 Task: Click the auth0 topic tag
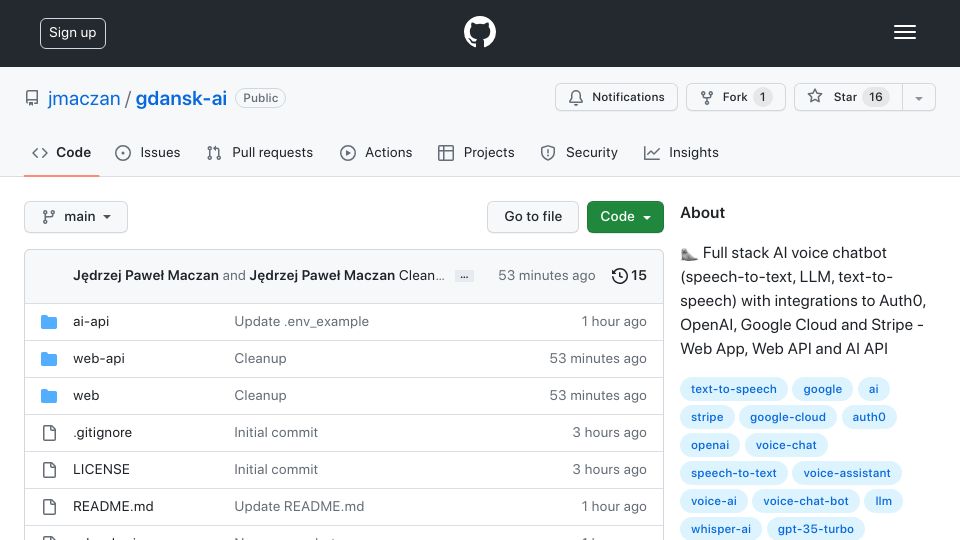869,418
